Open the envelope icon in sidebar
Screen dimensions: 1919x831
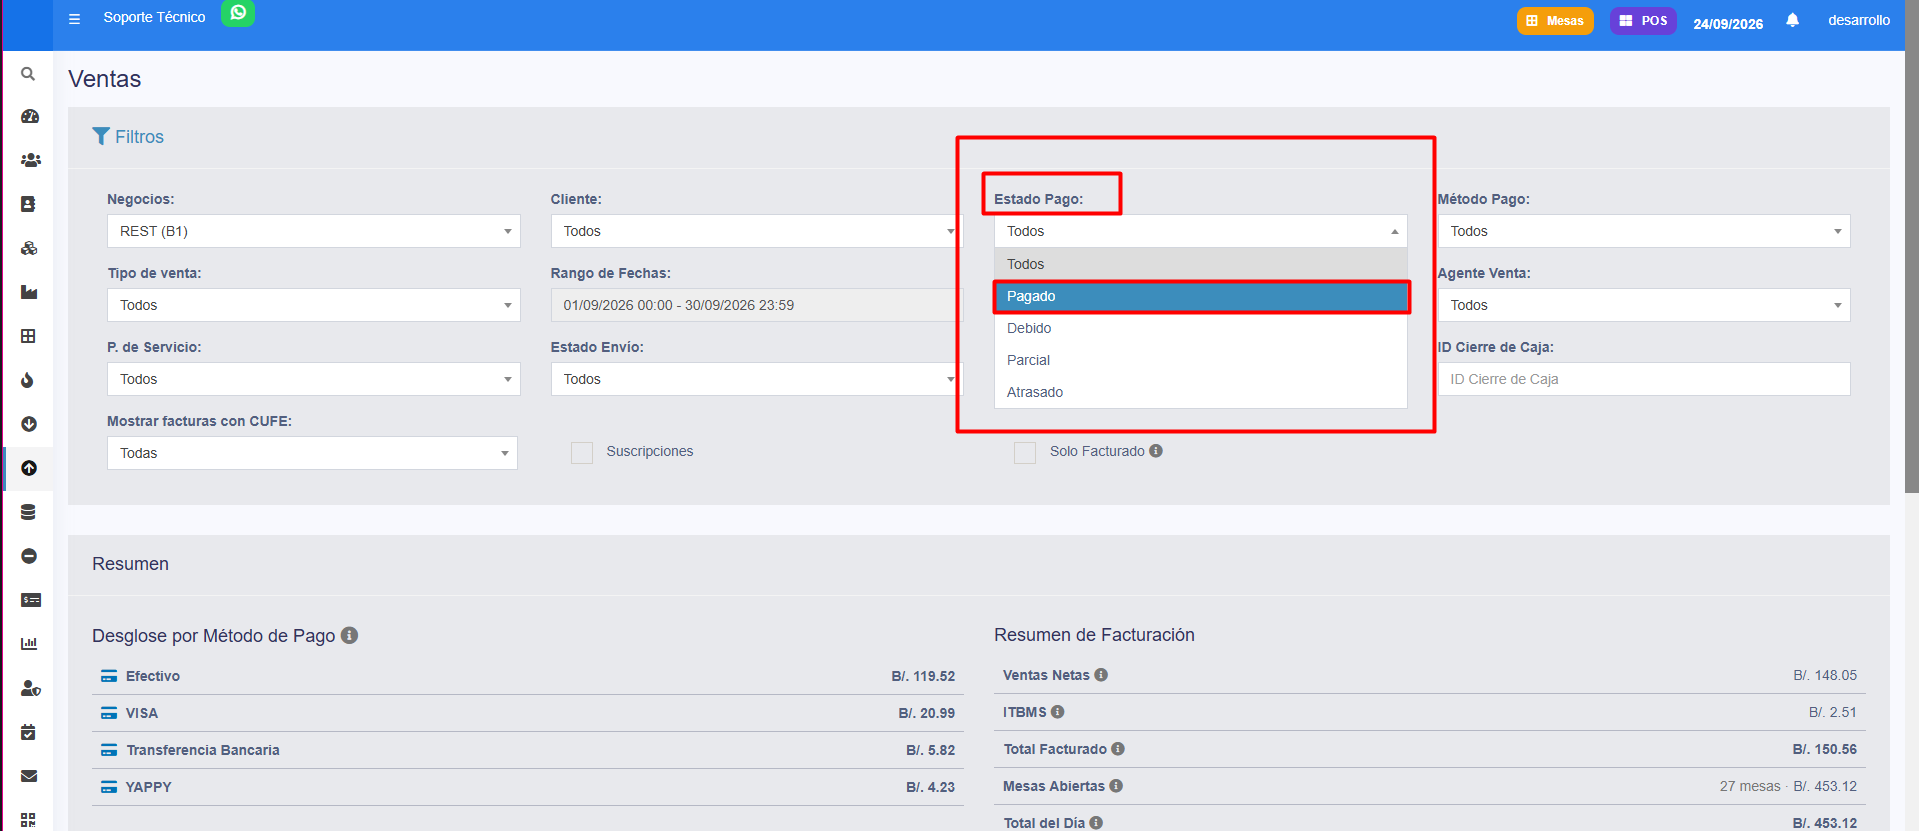coord(29,776)
